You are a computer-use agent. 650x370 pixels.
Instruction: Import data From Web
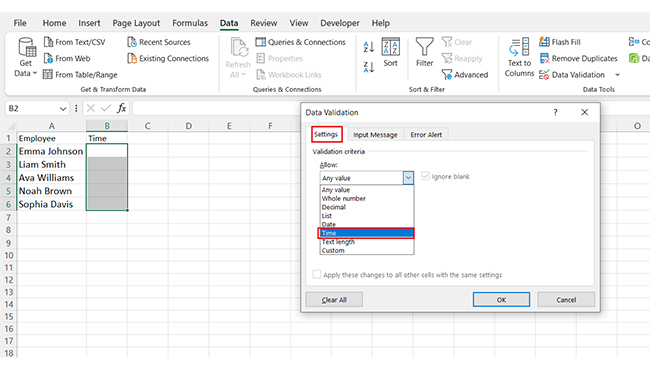pyautogui.click(x=67, y=58)
